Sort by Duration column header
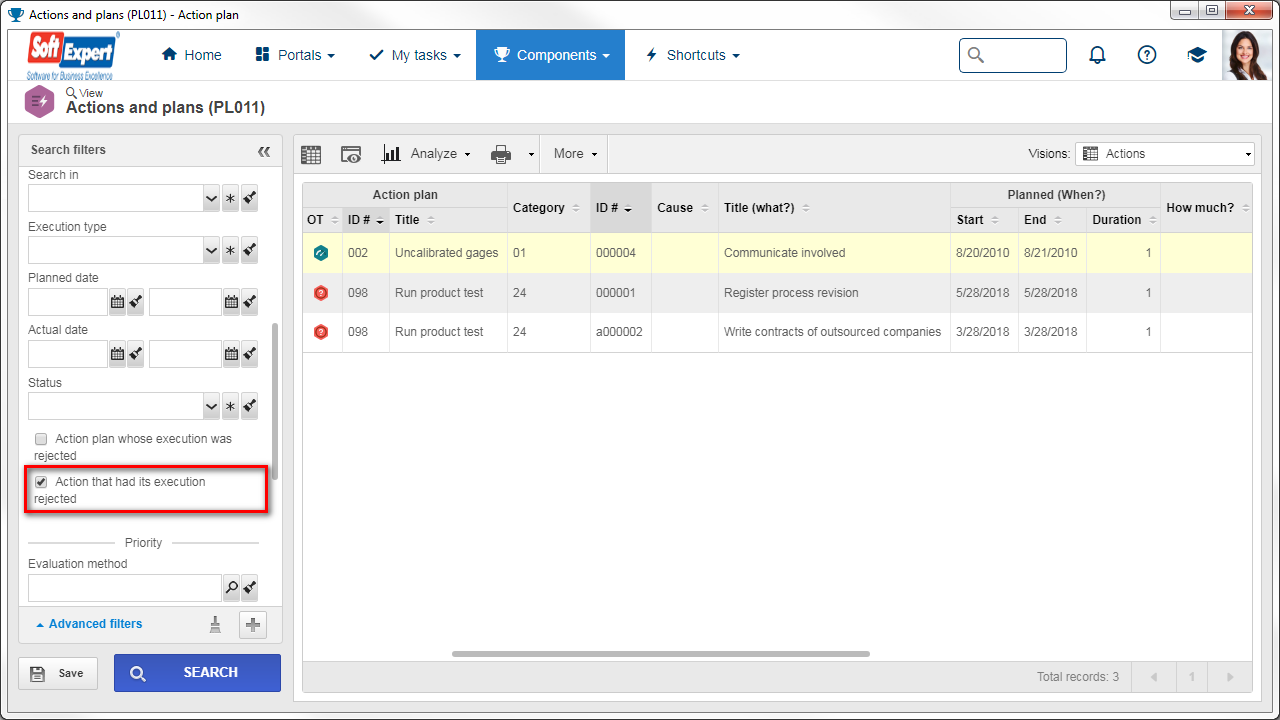1280x720 pixels. pyautogui.click(x=1124, y=220)
